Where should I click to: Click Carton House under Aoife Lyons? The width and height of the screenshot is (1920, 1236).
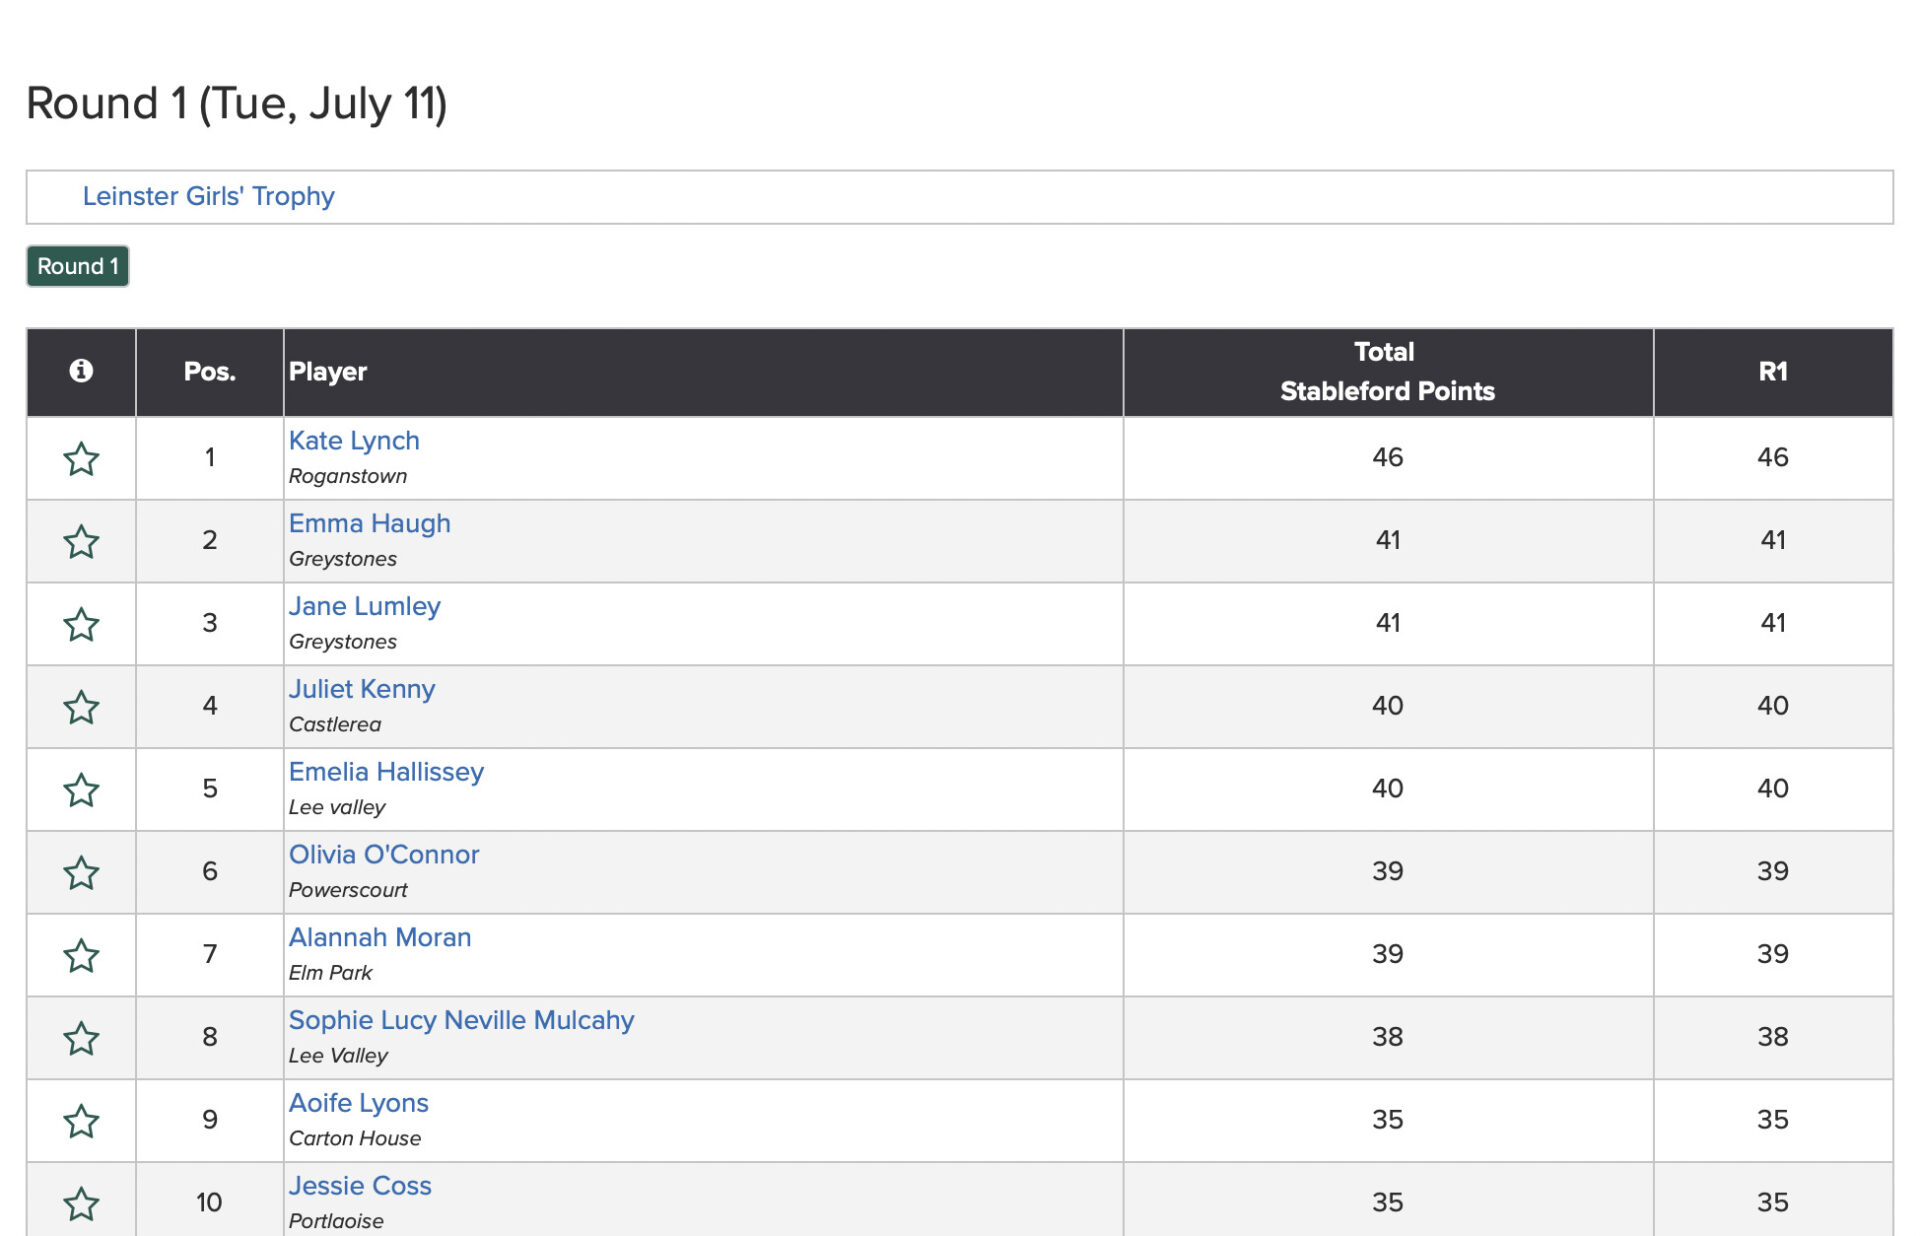click(355, 1138)
